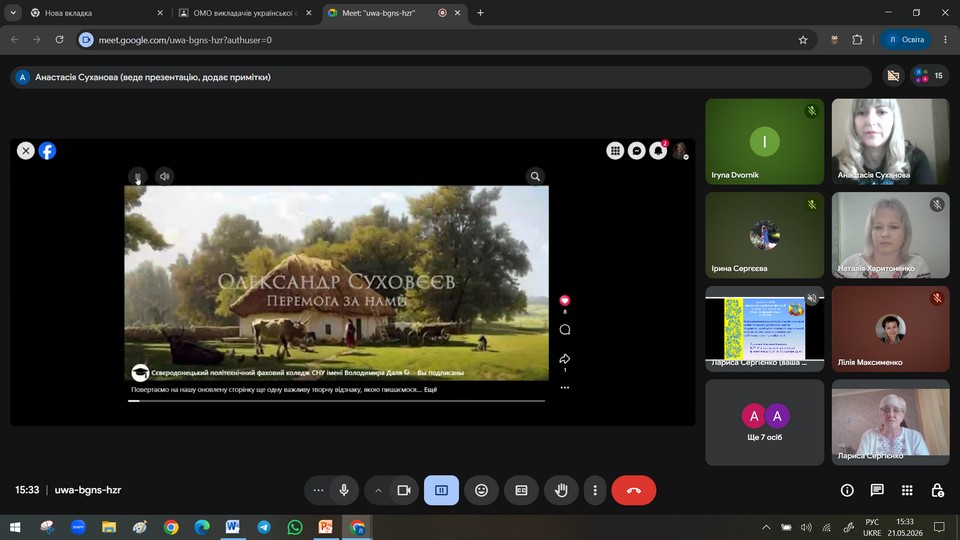Open a new browser tab
This screenshot has height=540, width=960.
[480, 13]
